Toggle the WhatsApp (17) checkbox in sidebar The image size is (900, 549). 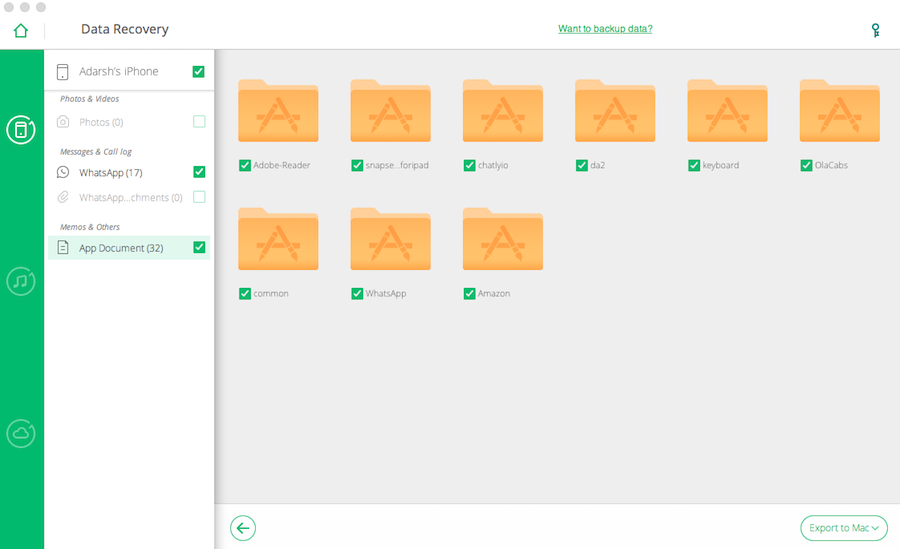click(199, 172)
